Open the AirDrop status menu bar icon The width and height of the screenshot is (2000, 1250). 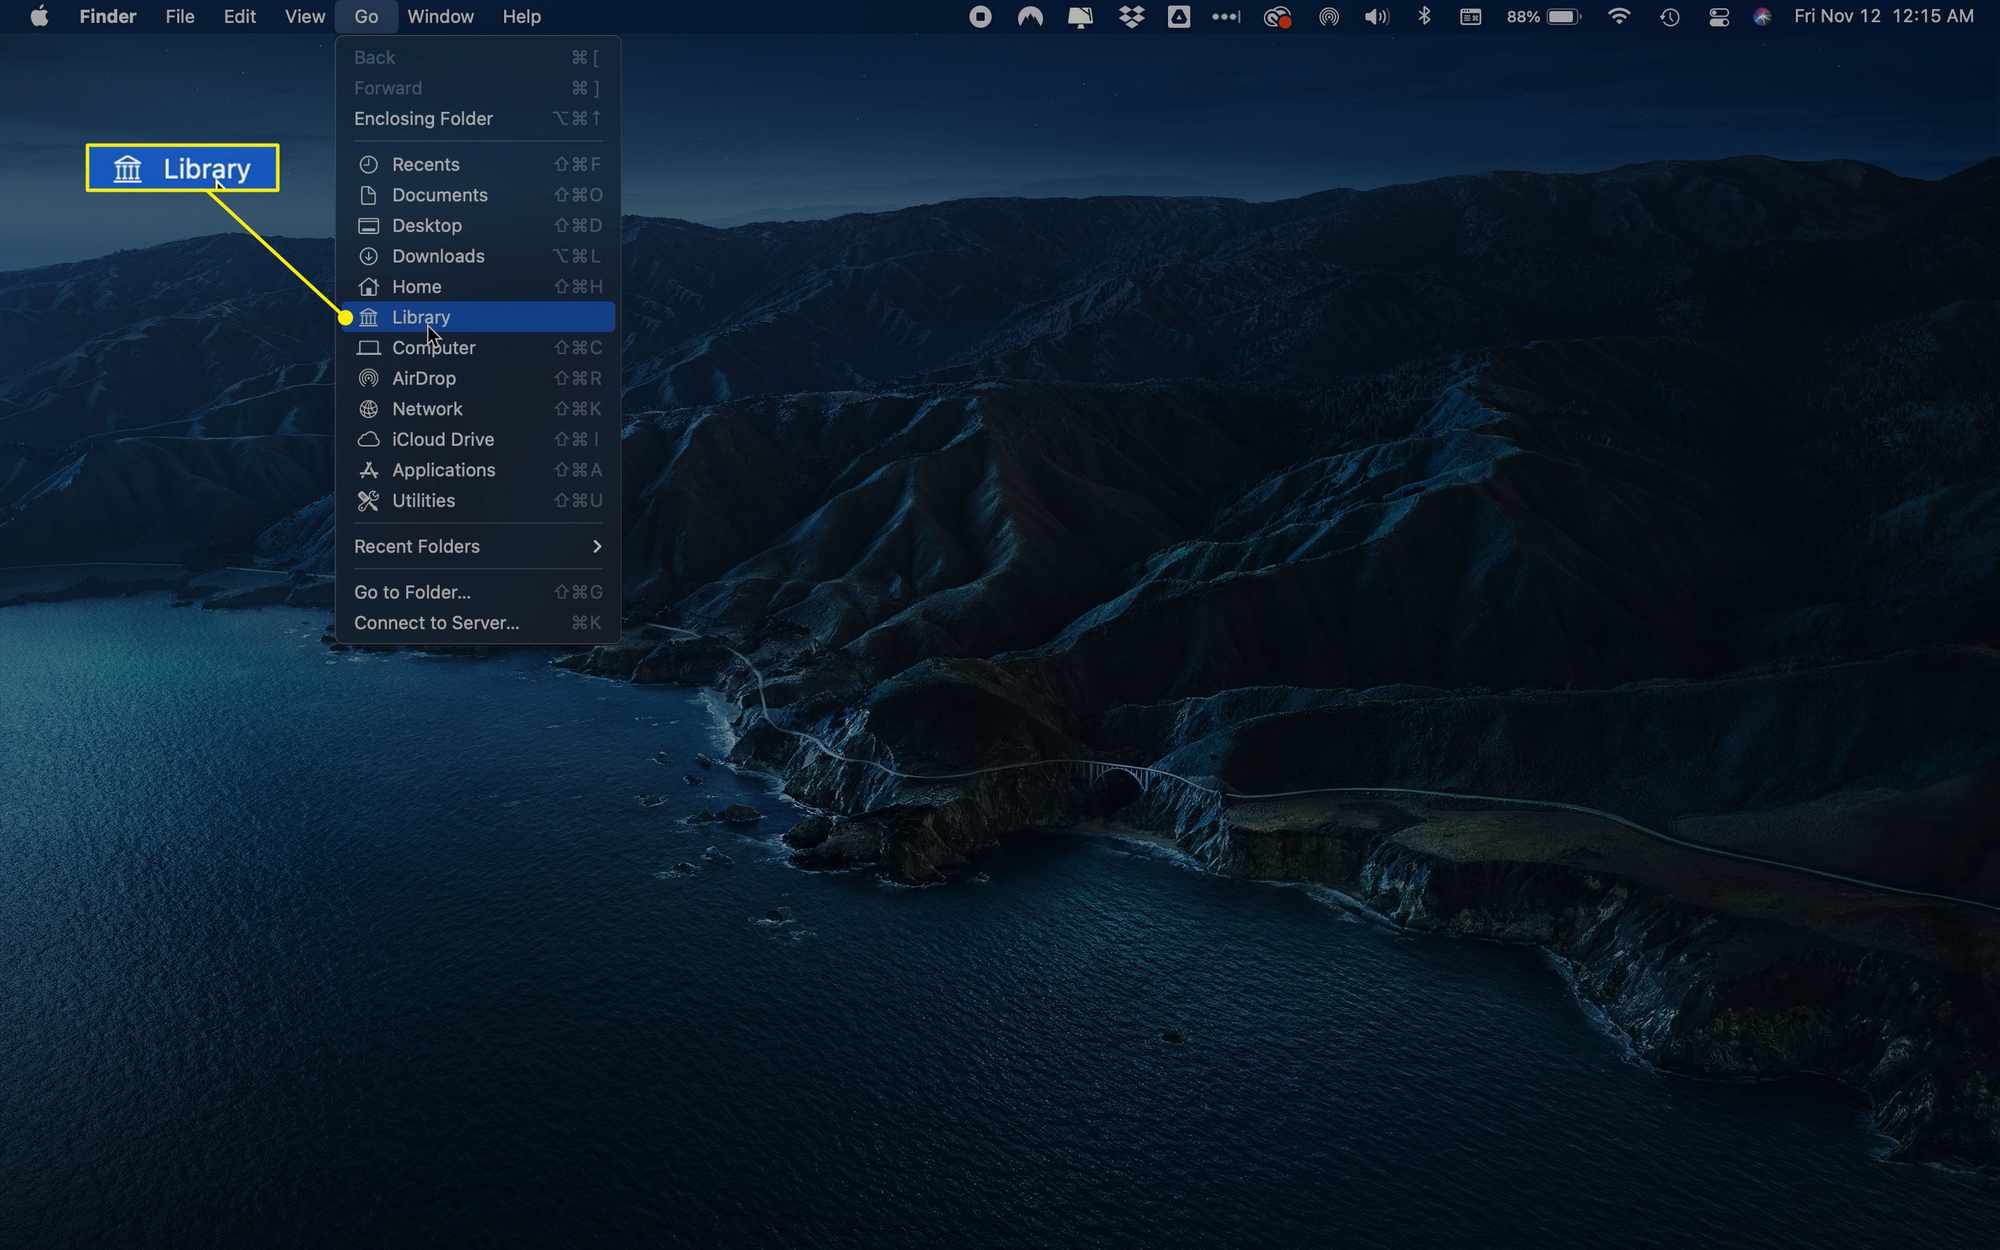tap(1328, 17)
